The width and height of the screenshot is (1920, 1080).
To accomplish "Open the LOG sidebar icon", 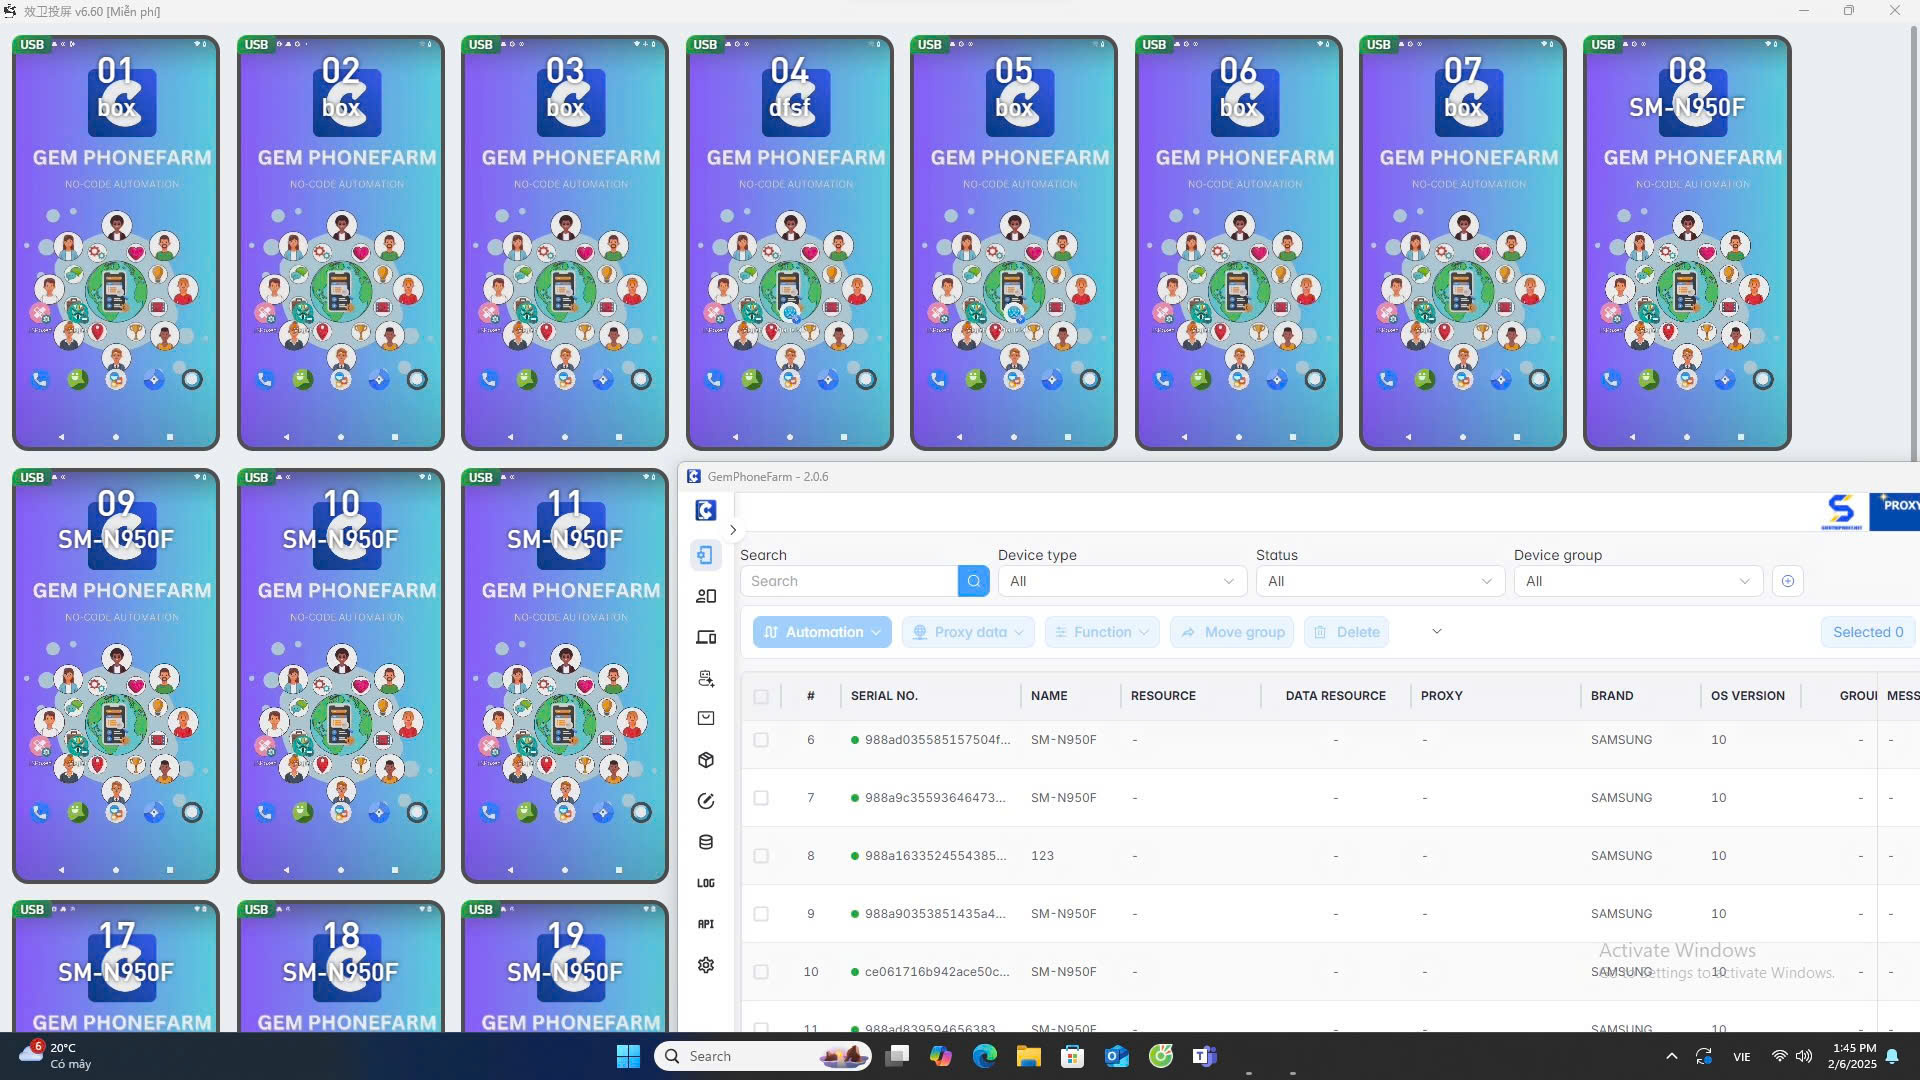I will coord(705,883).
